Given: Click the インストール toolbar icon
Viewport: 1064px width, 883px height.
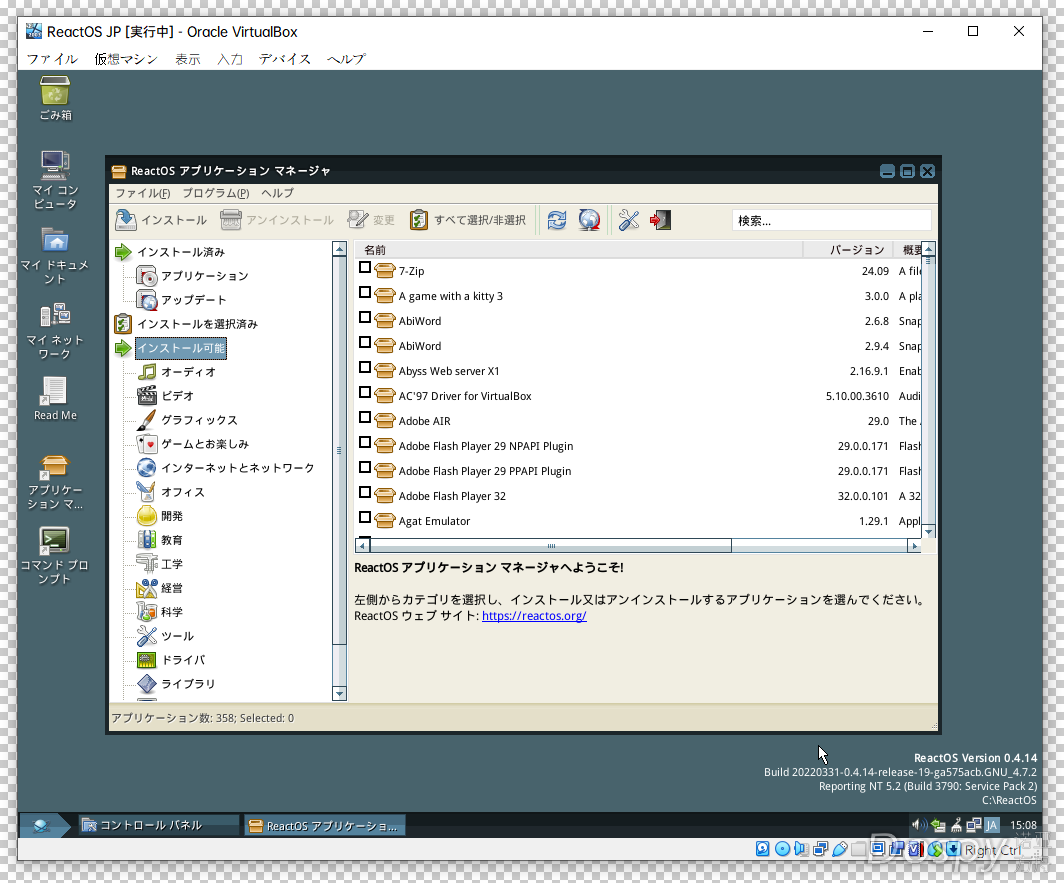Looking at the screenshot, I should point(126,220).
